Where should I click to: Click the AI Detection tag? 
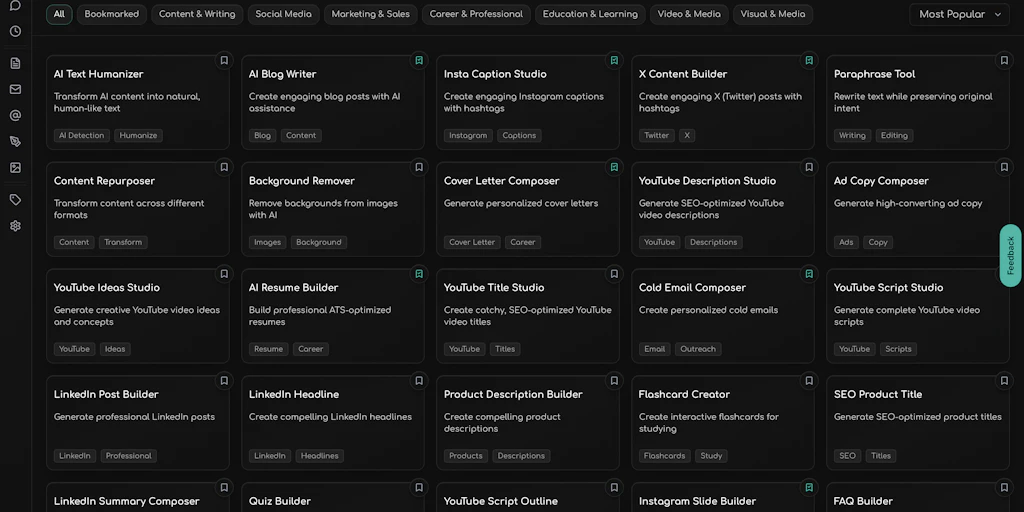coord(82,135)
